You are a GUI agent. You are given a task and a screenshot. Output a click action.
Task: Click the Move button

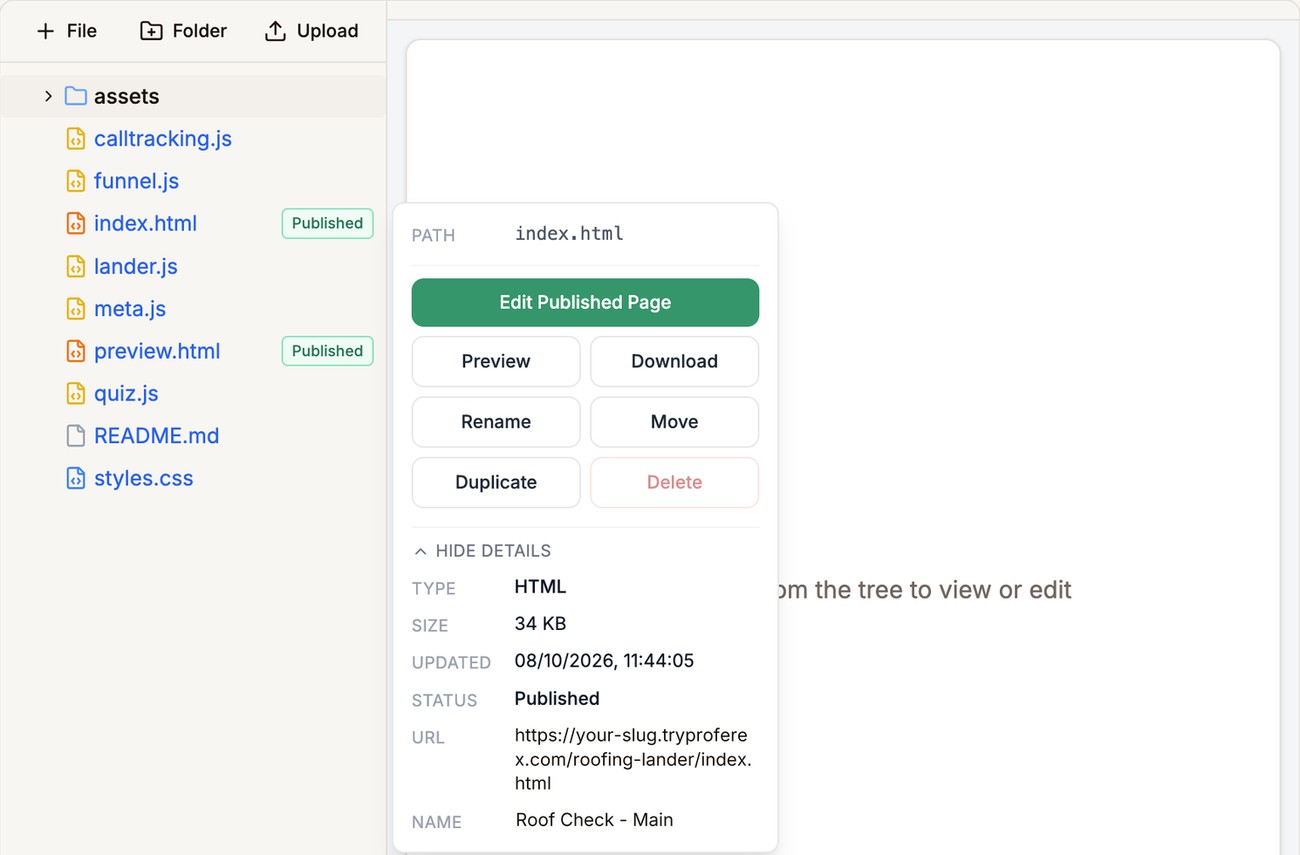click(x=674, y=422)
